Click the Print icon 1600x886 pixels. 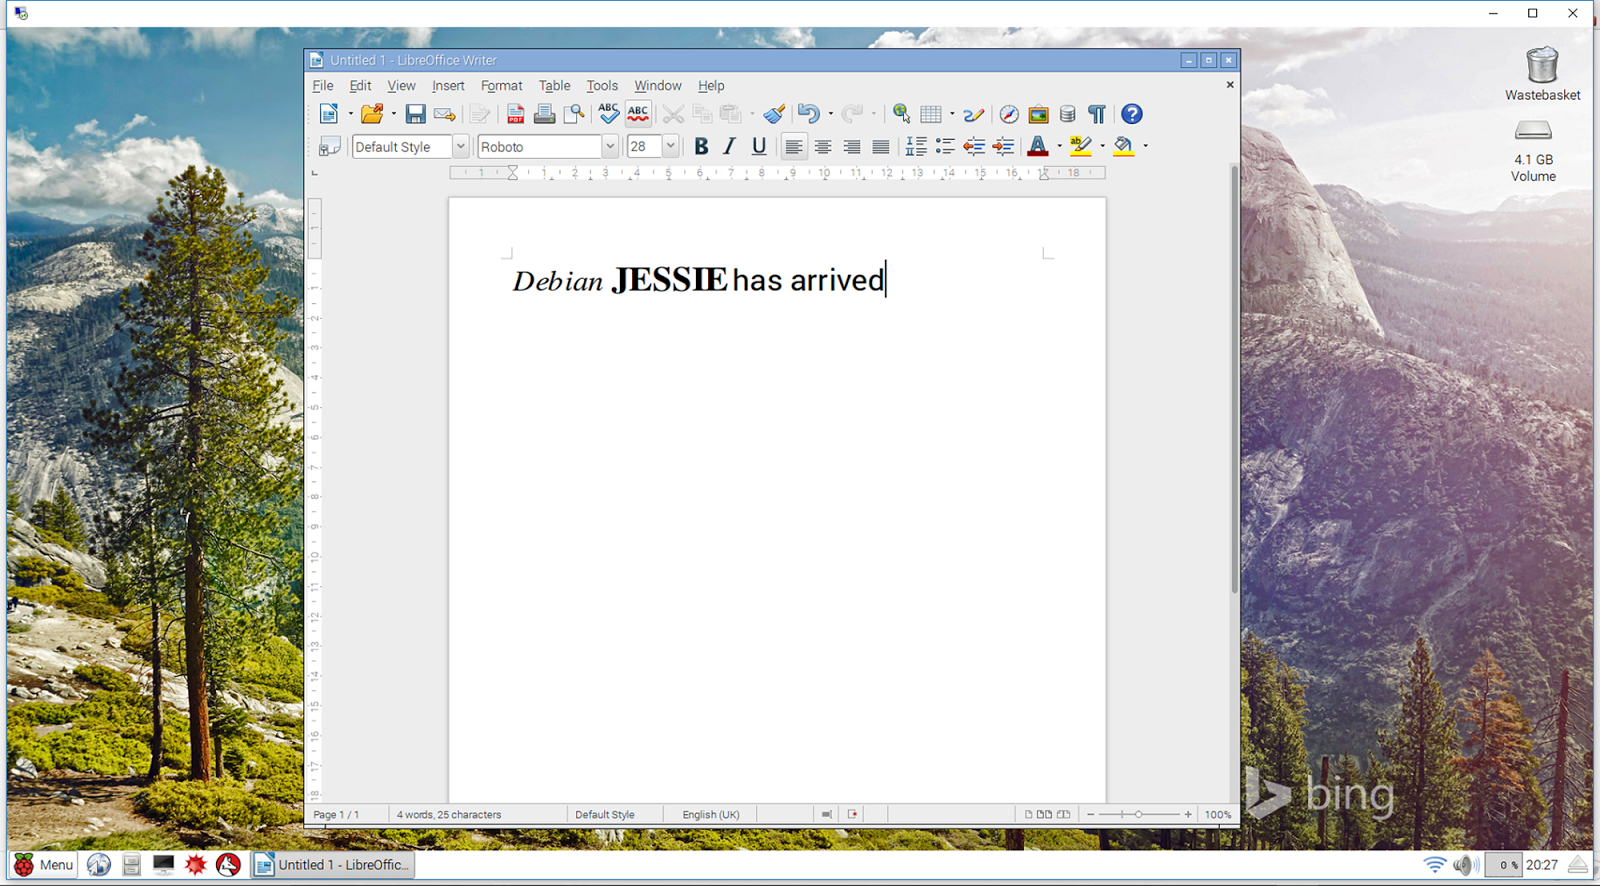(x=544, y=114)
